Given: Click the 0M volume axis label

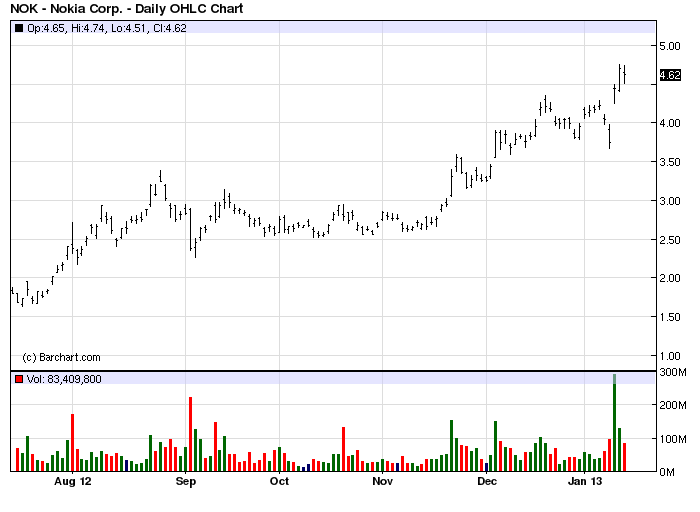Looking at the screenshot, I should pos(667,472).
